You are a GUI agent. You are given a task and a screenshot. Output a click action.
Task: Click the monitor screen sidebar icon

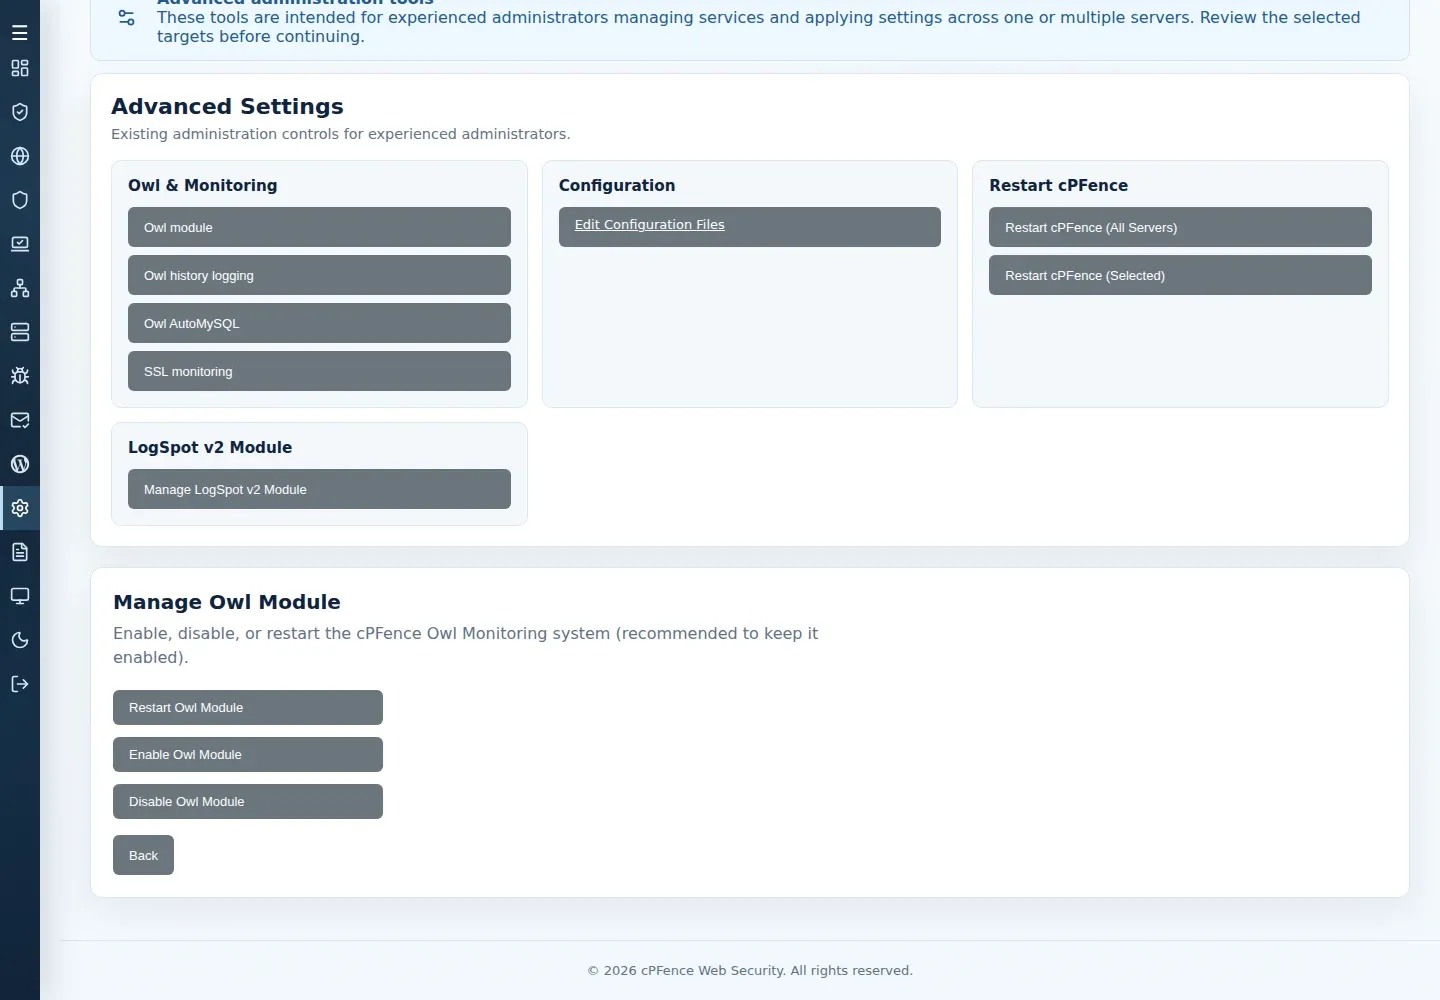click(20, 596)
